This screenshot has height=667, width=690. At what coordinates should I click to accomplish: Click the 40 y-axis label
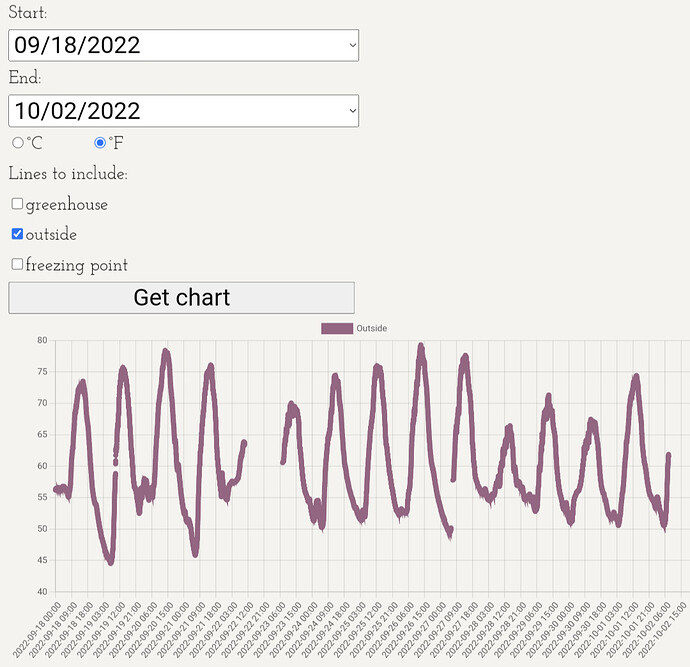click(x=42, y=592)
